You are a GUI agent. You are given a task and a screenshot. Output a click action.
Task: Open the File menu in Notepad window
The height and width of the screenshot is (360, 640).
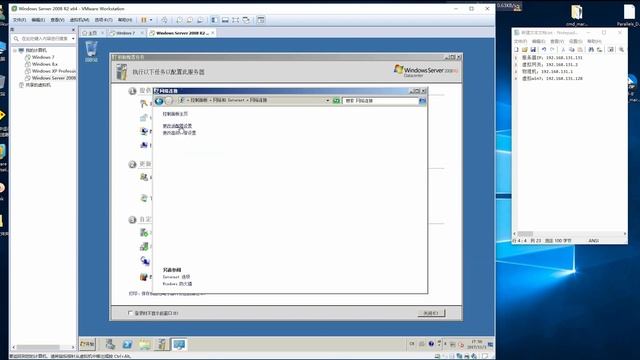(x=520, y=41)
